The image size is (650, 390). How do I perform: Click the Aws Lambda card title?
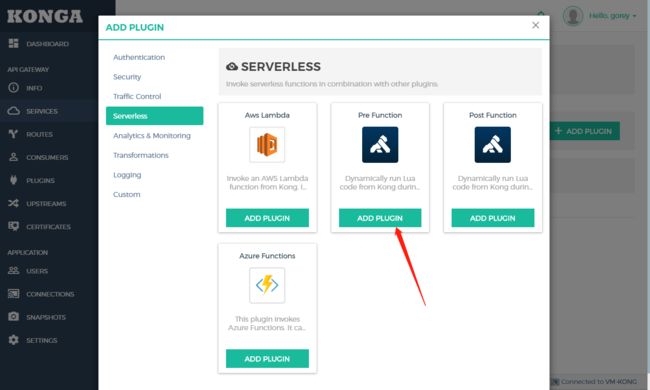[x=267, y=115]
